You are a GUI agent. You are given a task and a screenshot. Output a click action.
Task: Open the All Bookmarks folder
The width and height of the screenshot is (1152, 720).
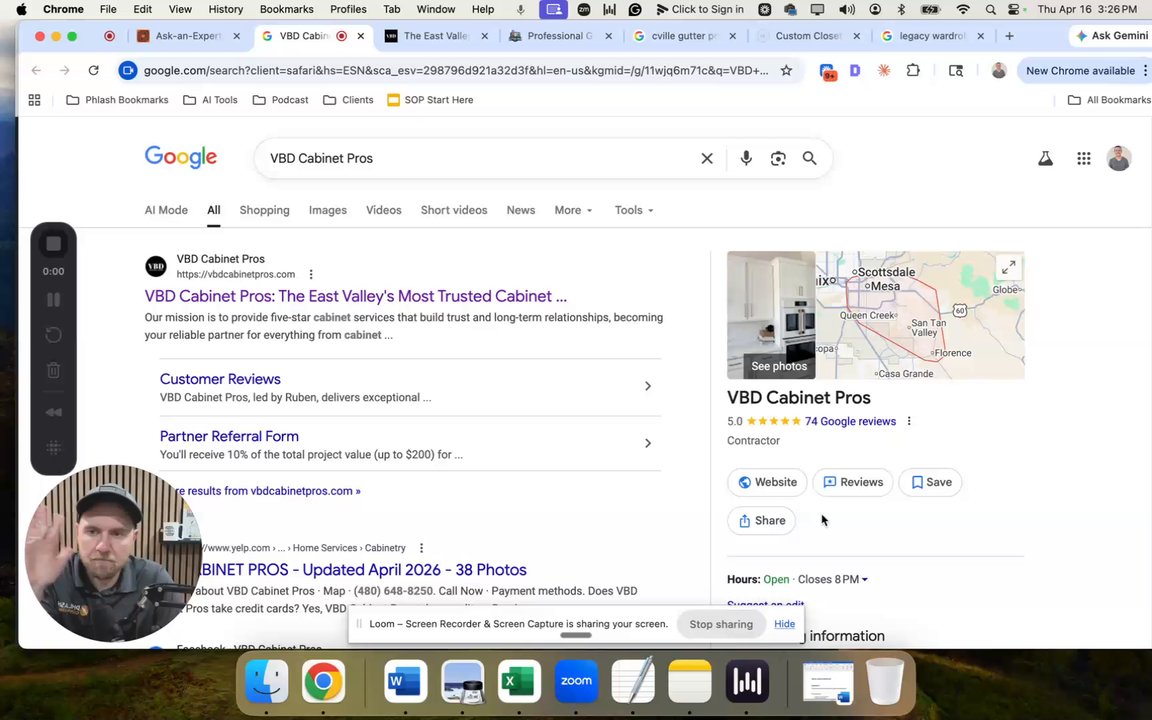[x=1109, y=100]
